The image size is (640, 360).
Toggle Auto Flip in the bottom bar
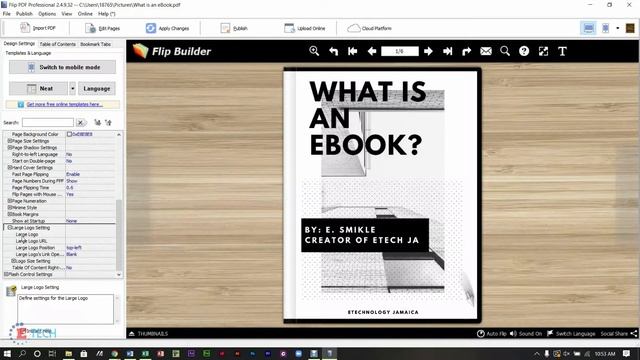pos(491,333)
